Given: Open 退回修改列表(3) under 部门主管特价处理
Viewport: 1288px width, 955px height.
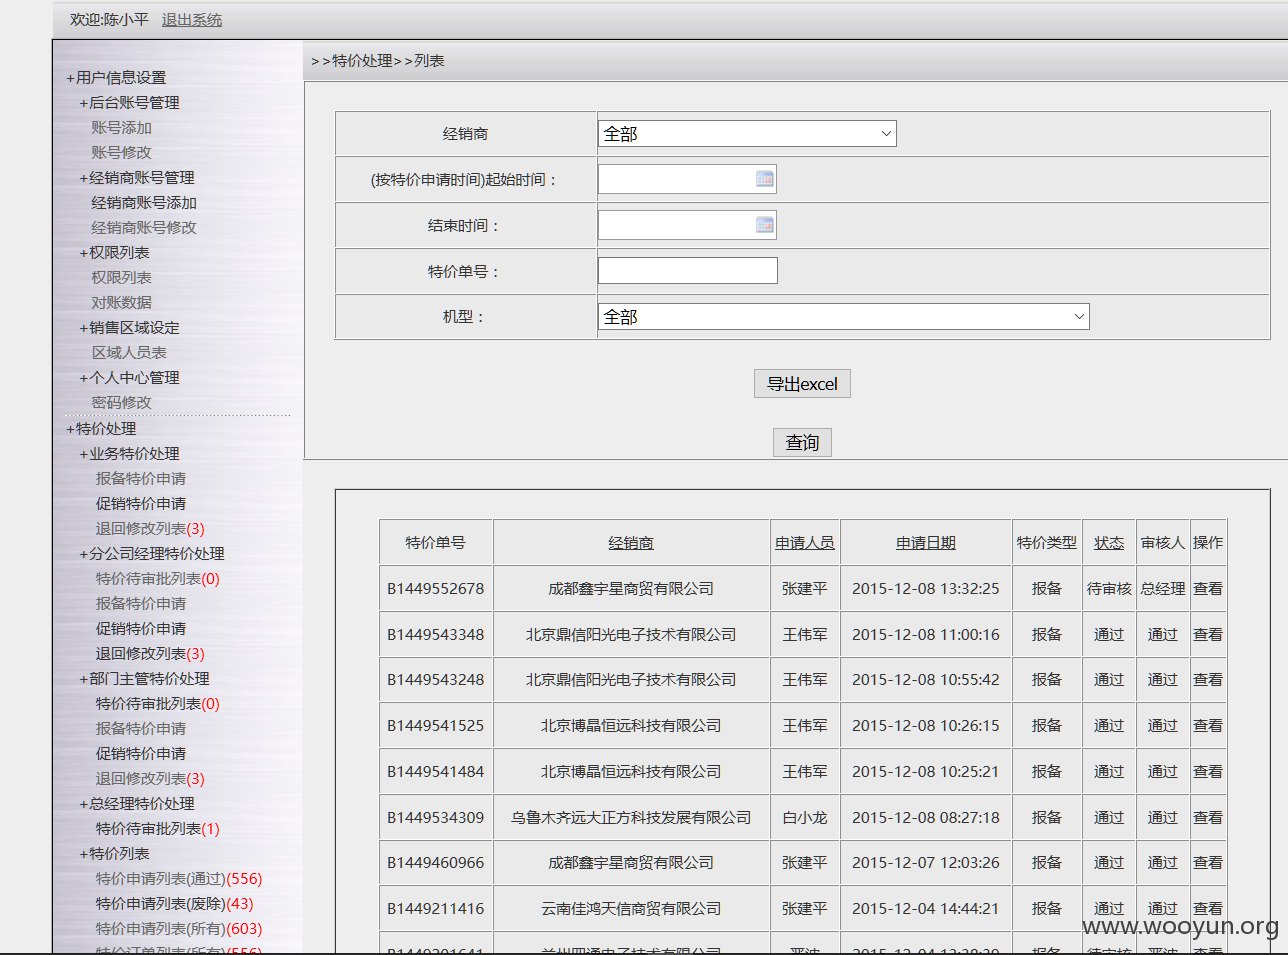Looking at the screenshot, I should coord(150,778).
